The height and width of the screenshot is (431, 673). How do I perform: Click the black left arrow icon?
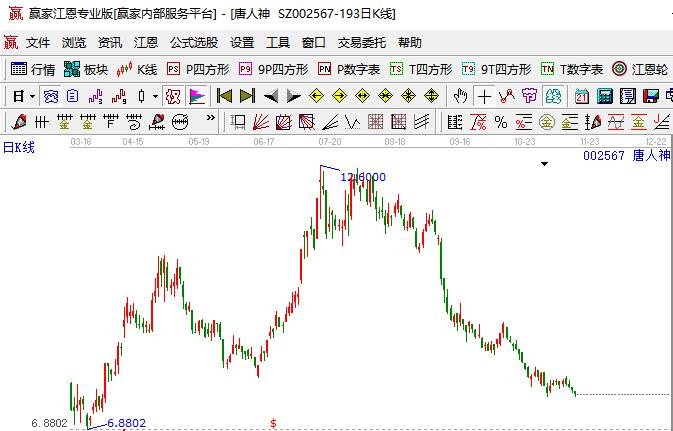pos(271,96)
